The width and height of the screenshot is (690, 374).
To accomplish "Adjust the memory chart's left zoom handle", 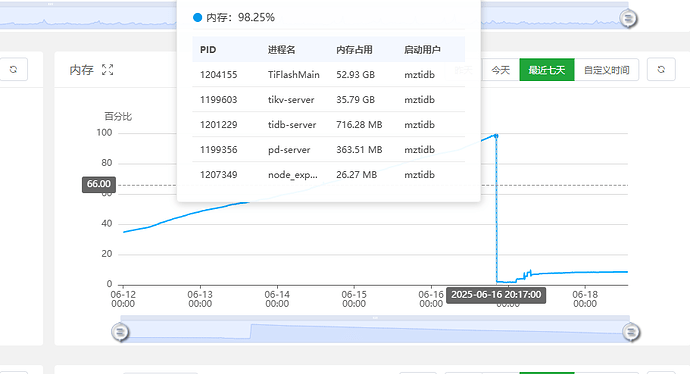I will click(x=120, y=332).
